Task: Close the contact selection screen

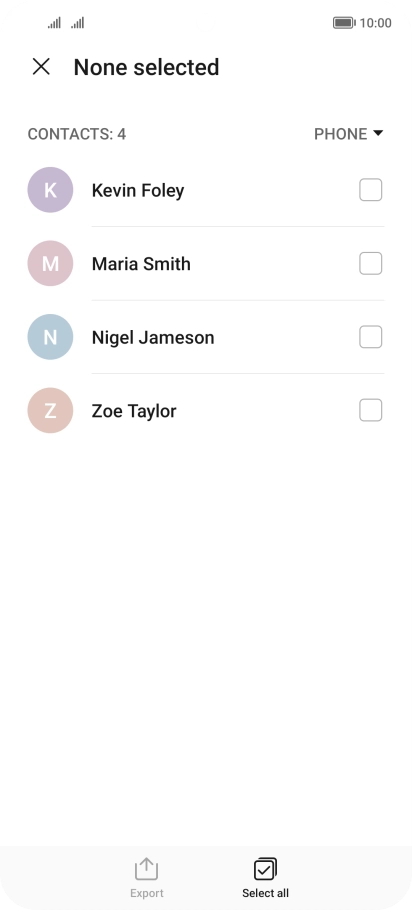Action: [x=41, y=67]
